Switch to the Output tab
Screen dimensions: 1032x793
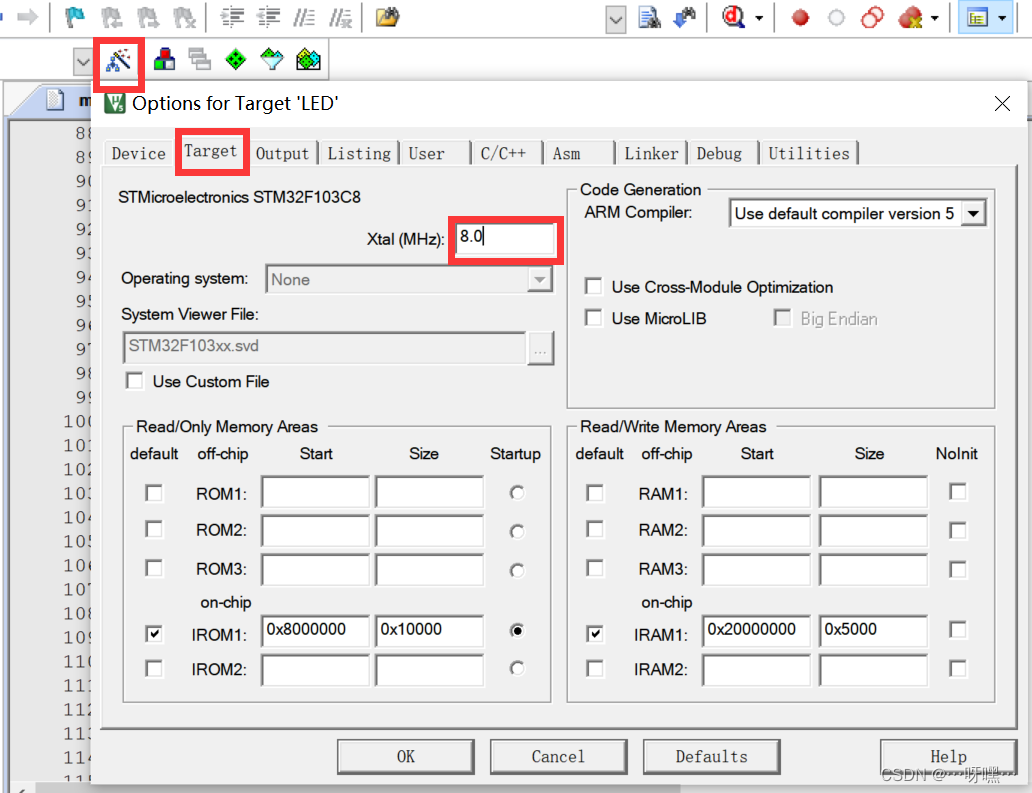click(282, 153)
